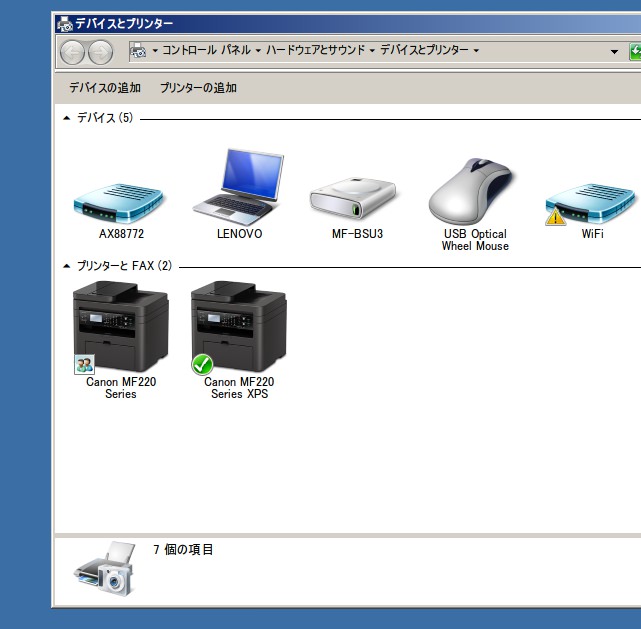Click the address bar printer location icon
This screenshot has width=641, height=629.
[x=138, y=51]
